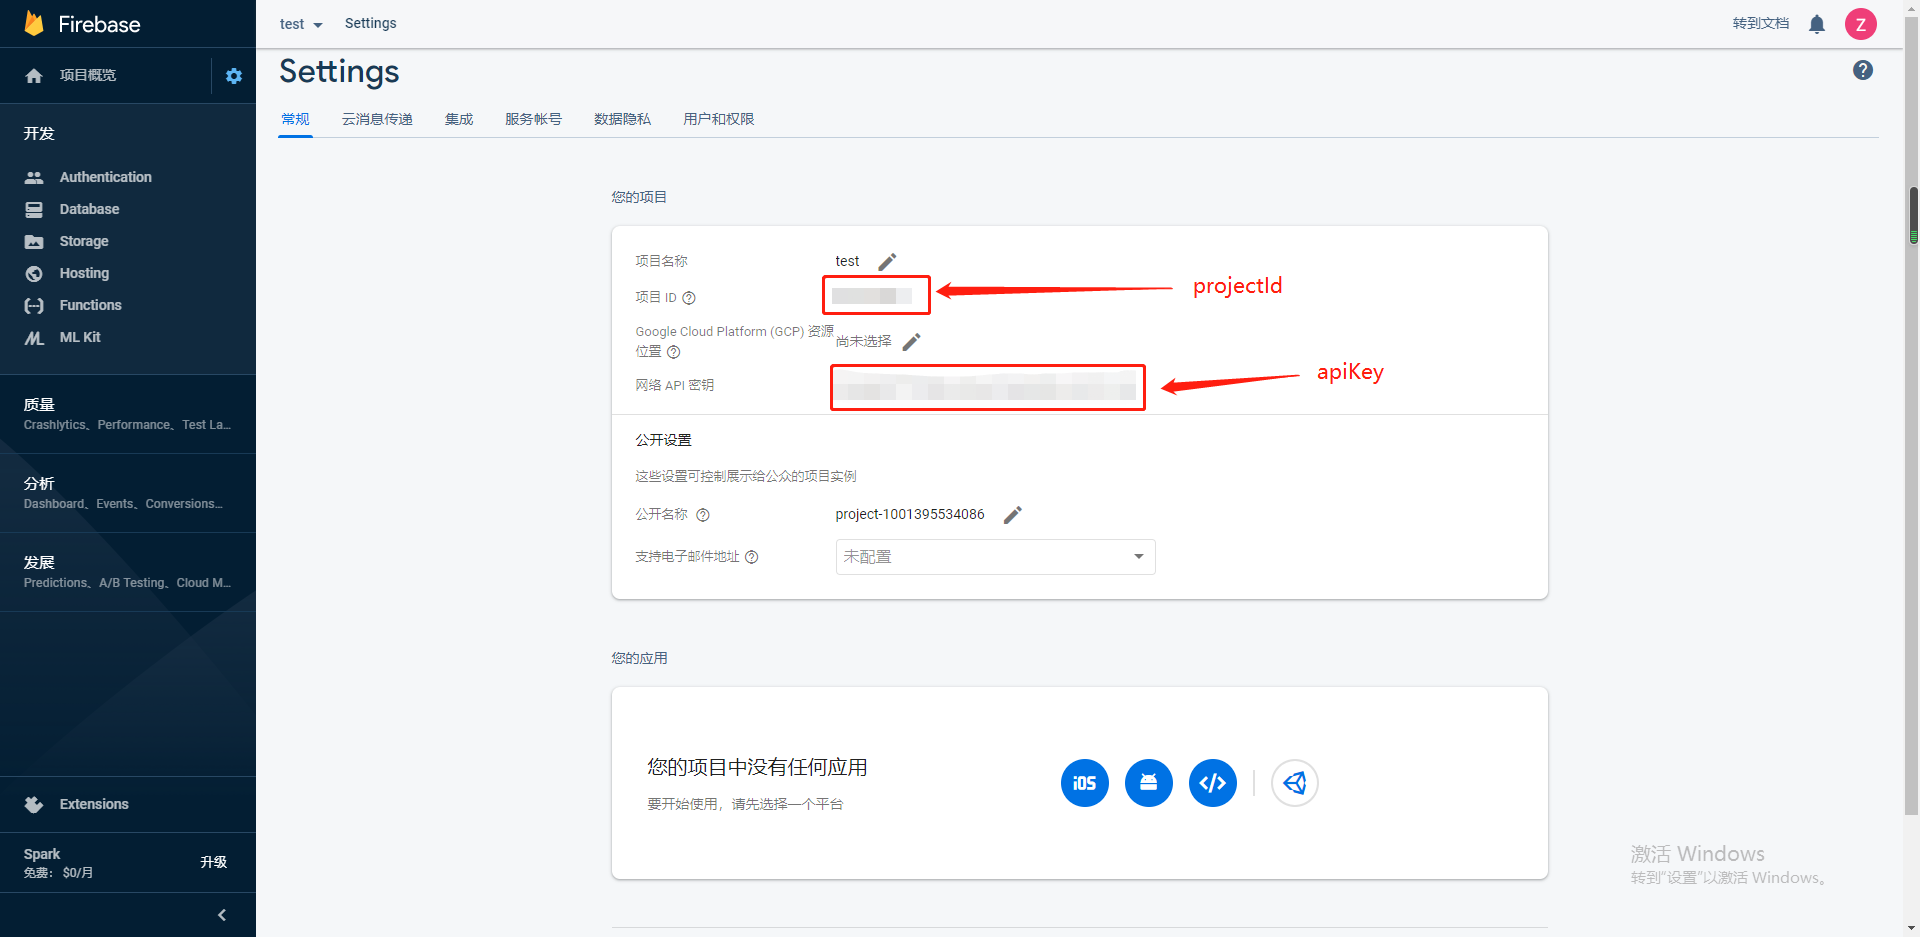This screenshot has width=1920, height=937.
Task: Switch to the 云消息传递 tab
Action: pos(377,119)
